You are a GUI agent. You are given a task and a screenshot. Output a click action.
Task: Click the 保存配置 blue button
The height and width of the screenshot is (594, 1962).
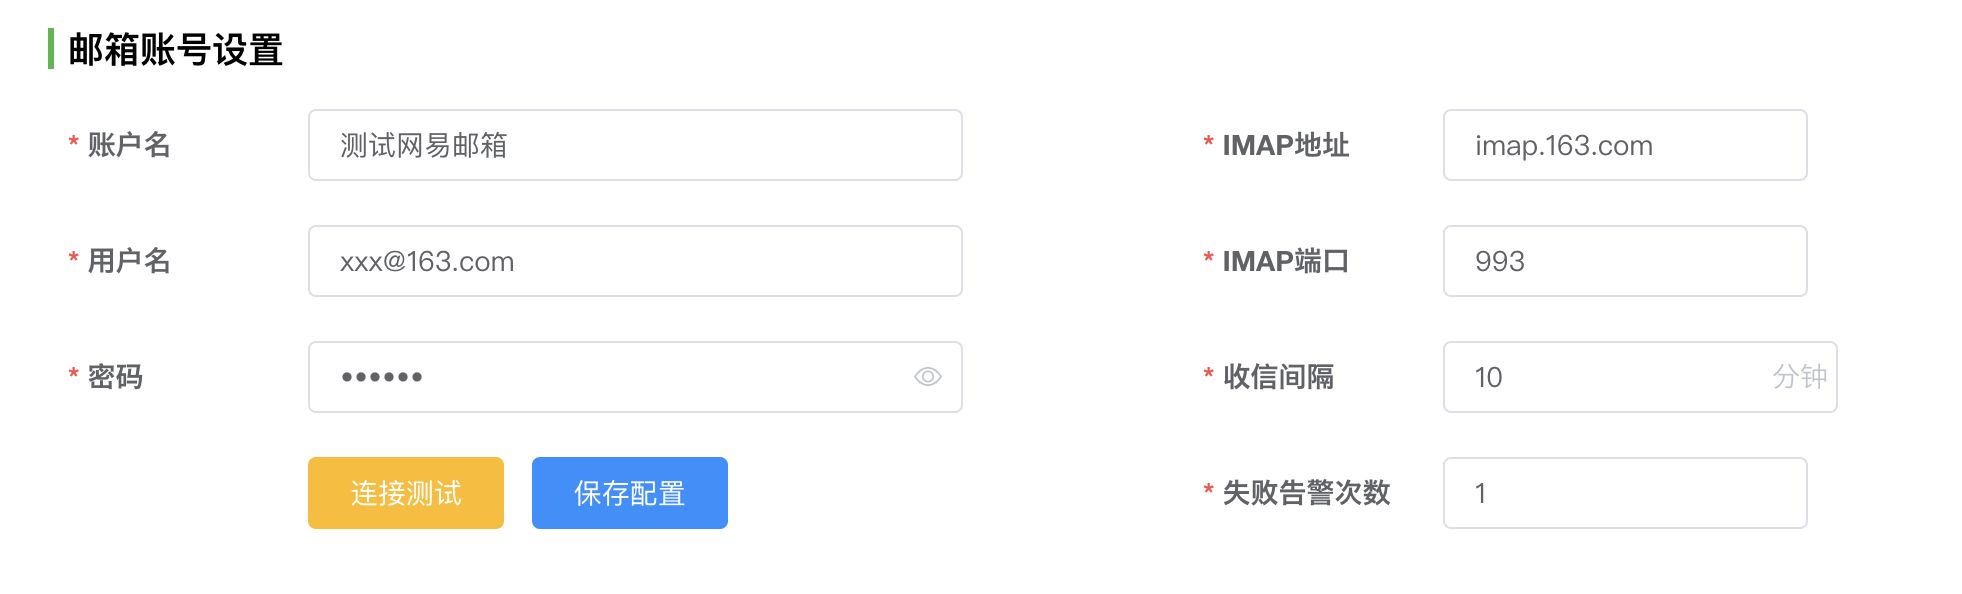630,493
